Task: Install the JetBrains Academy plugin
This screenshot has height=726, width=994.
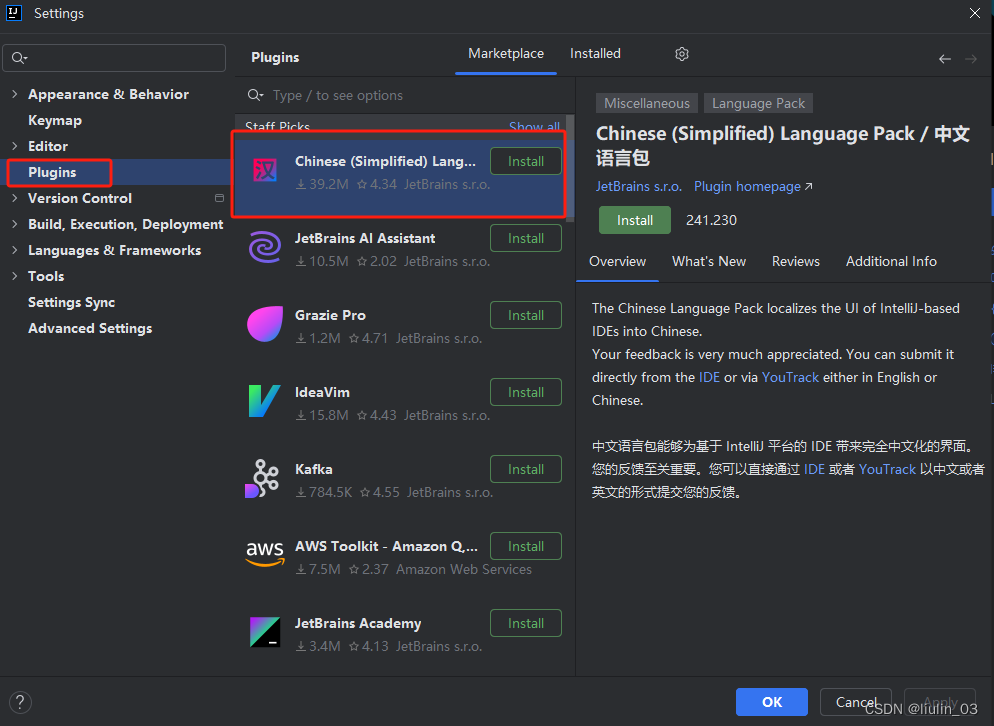Action: tap(526, 623)
